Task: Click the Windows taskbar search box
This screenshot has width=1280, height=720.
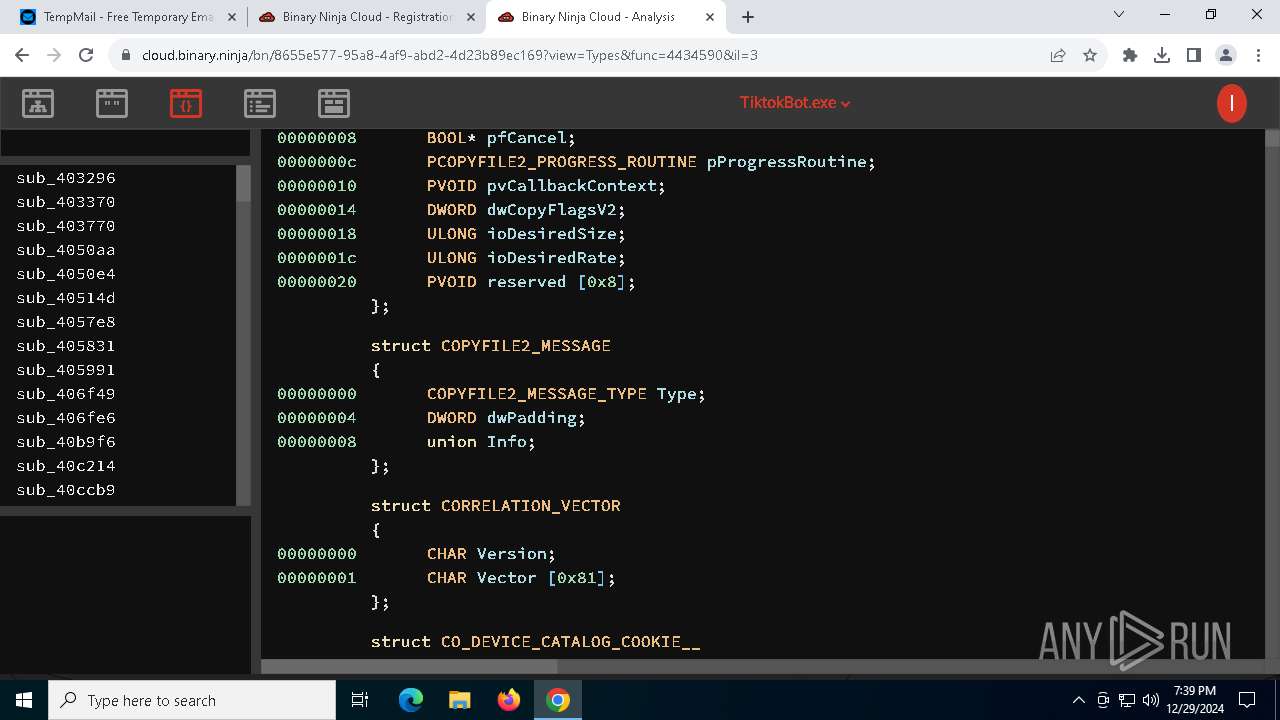Action: click(x=192, y=700)
